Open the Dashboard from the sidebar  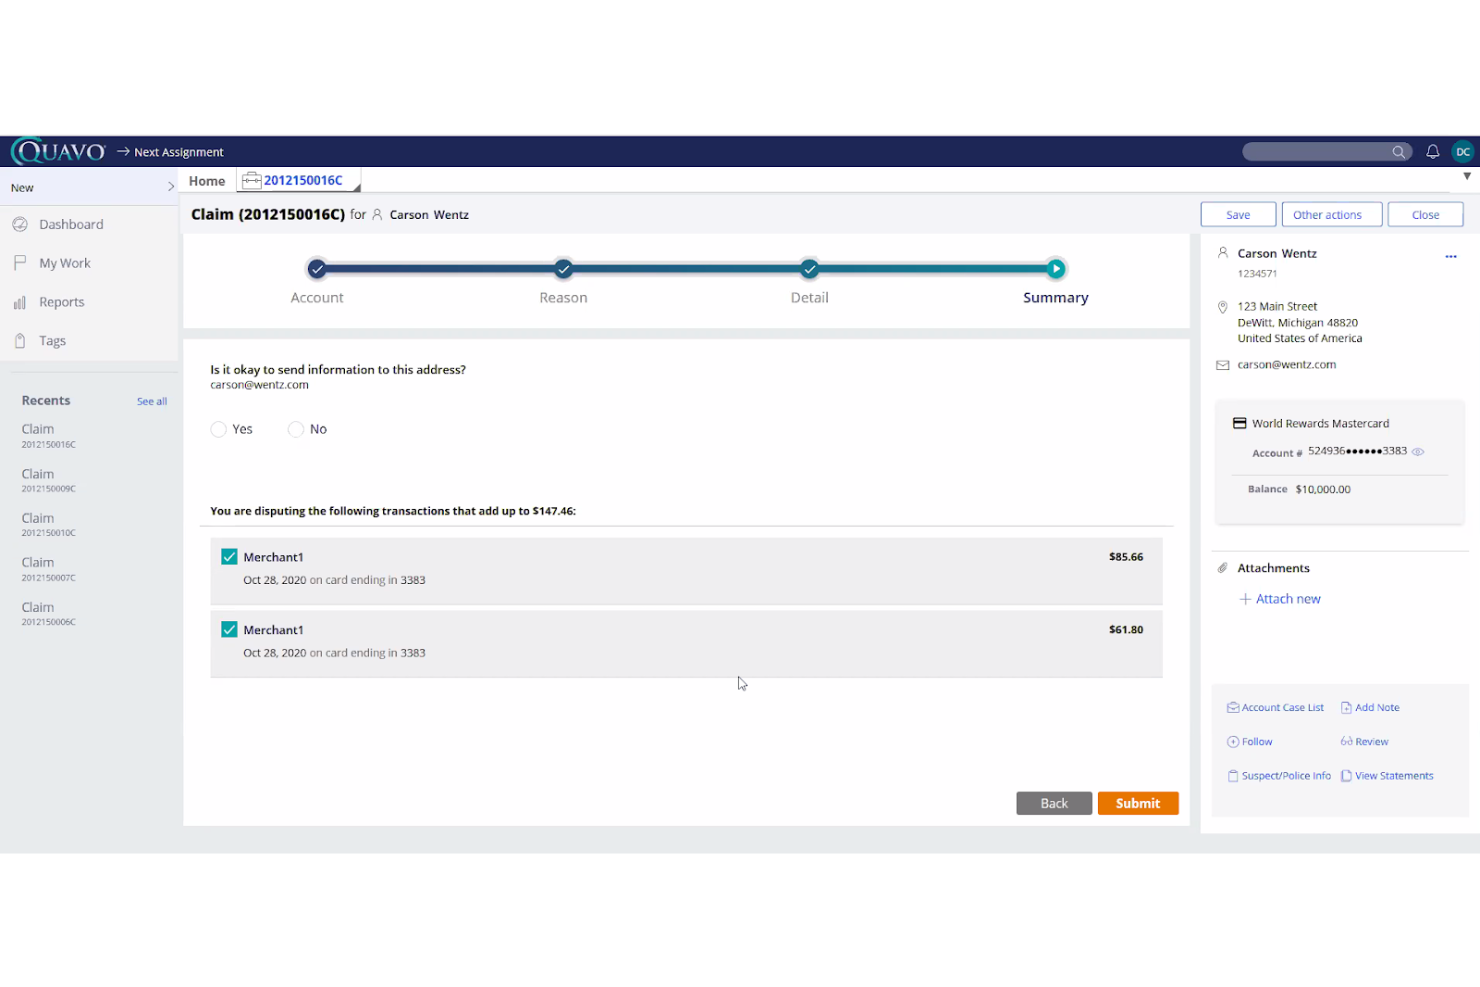click(71, 224)
